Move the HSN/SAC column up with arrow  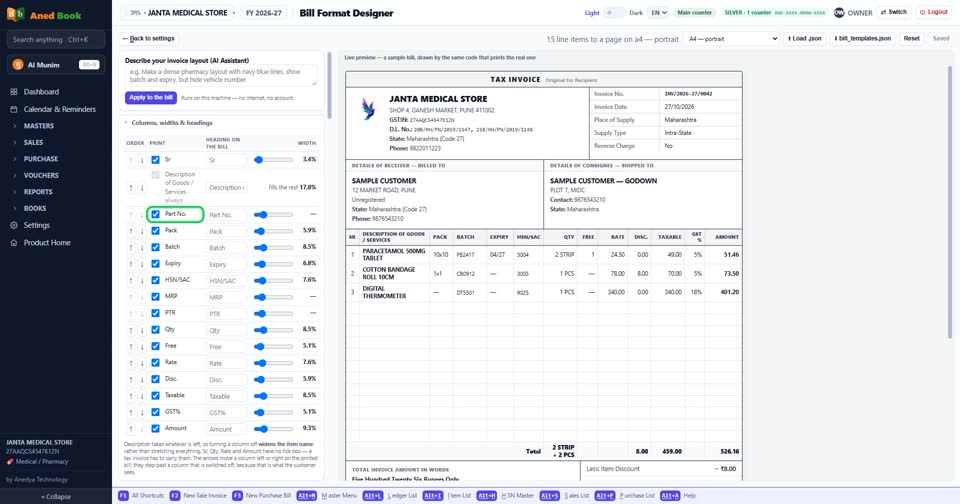click(x=130, y=280)
